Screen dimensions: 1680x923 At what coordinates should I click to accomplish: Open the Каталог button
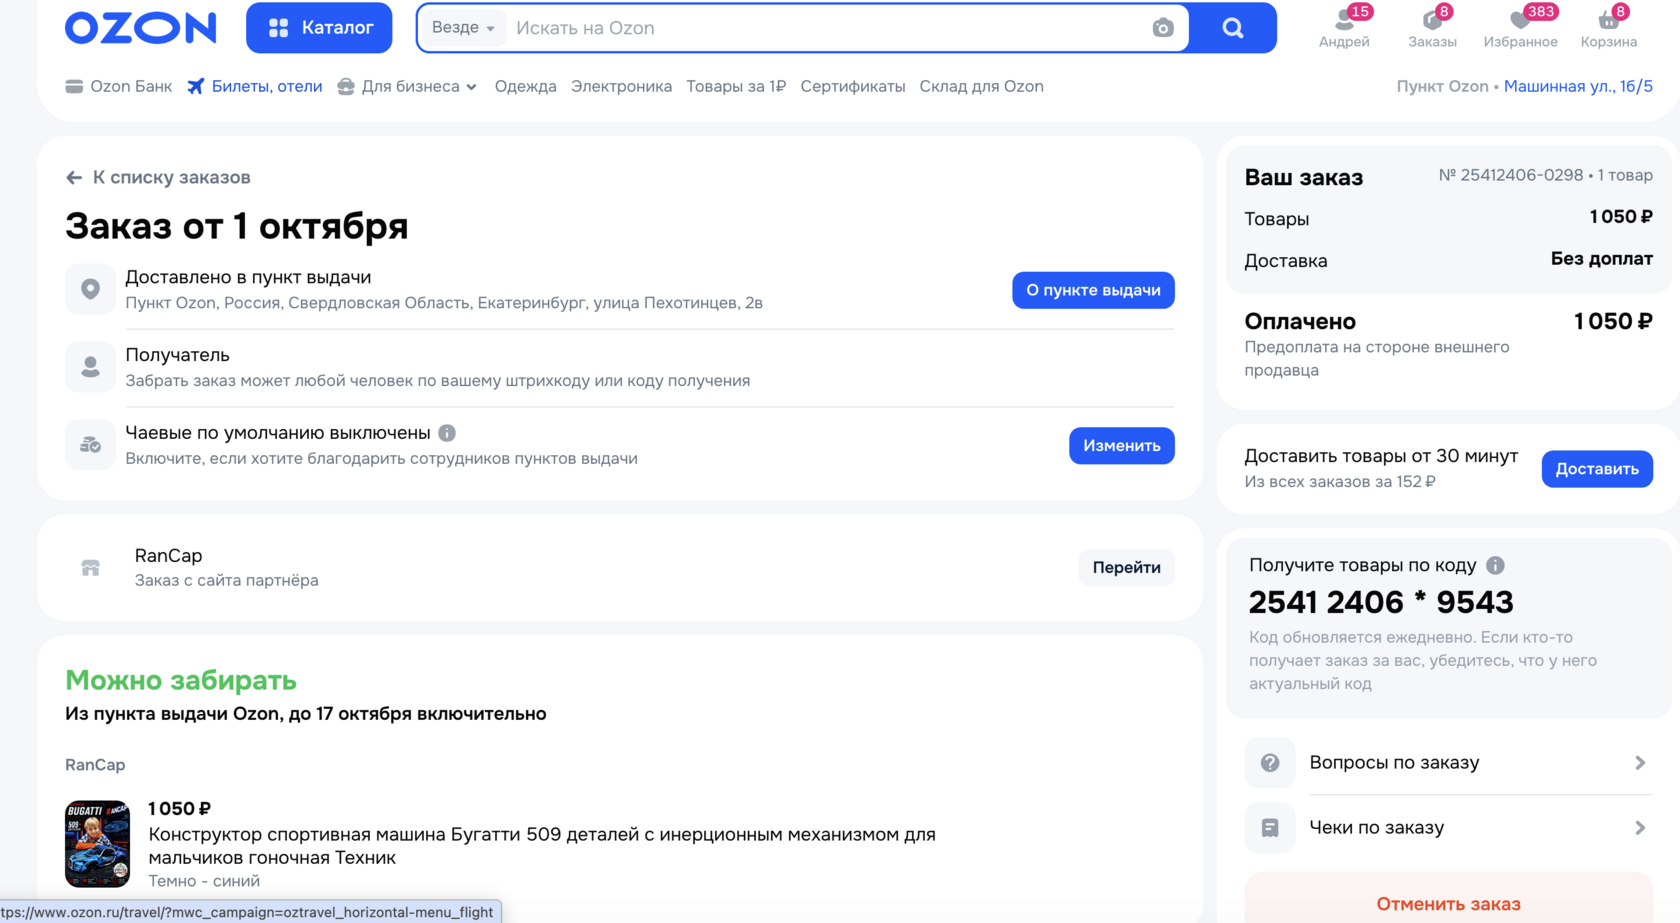319,28
